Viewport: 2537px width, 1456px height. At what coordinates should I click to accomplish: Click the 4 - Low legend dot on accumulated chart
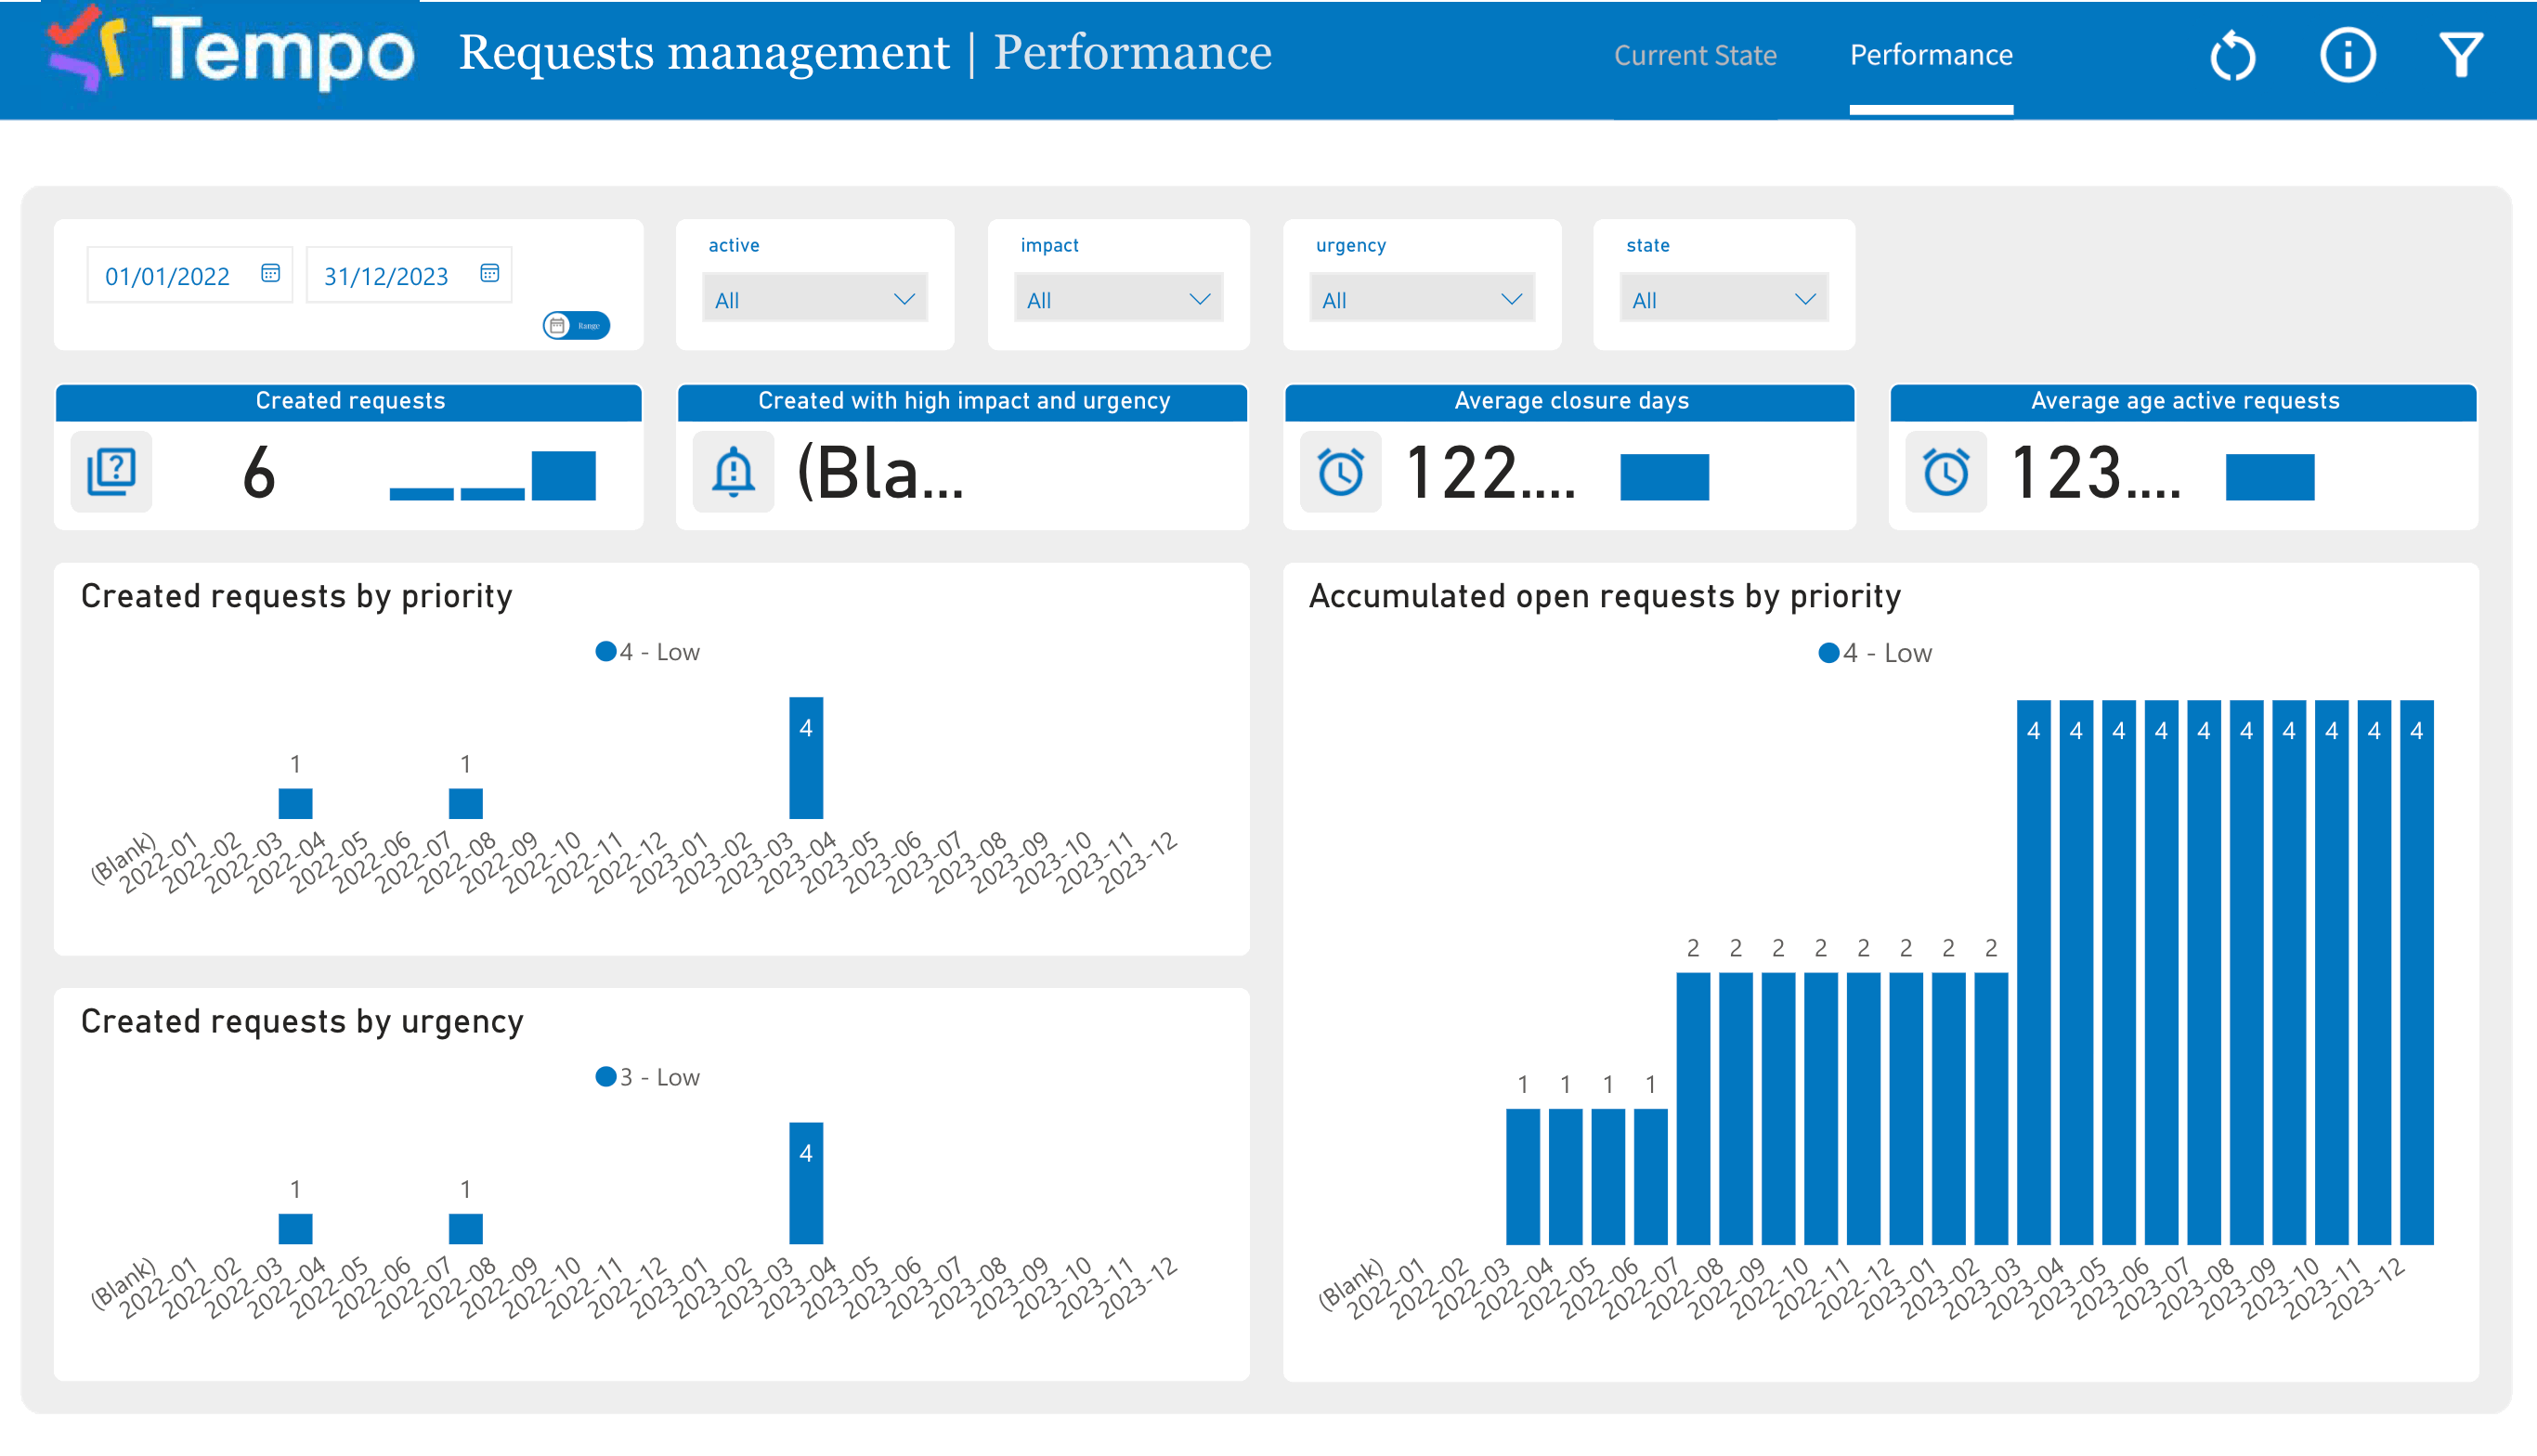point(1831,652)
